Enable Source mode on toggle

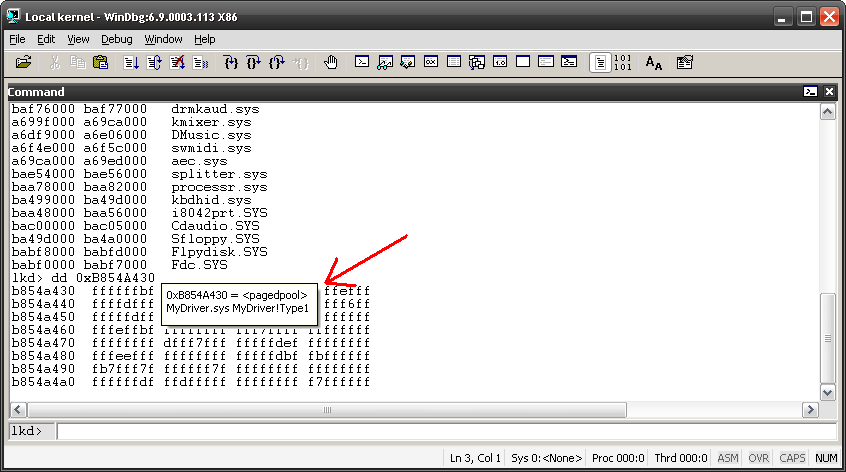tap(600, 62)
